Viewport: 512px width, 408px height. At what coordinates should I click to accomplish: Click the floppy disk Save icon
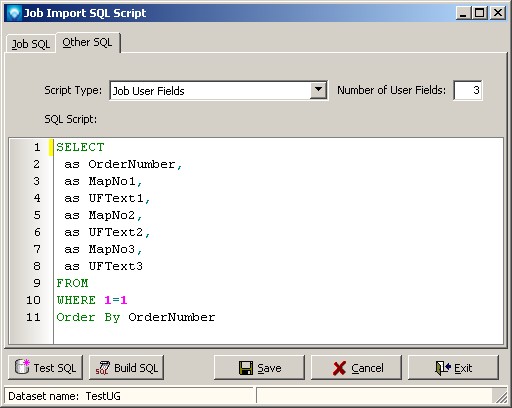pos(246,368)
